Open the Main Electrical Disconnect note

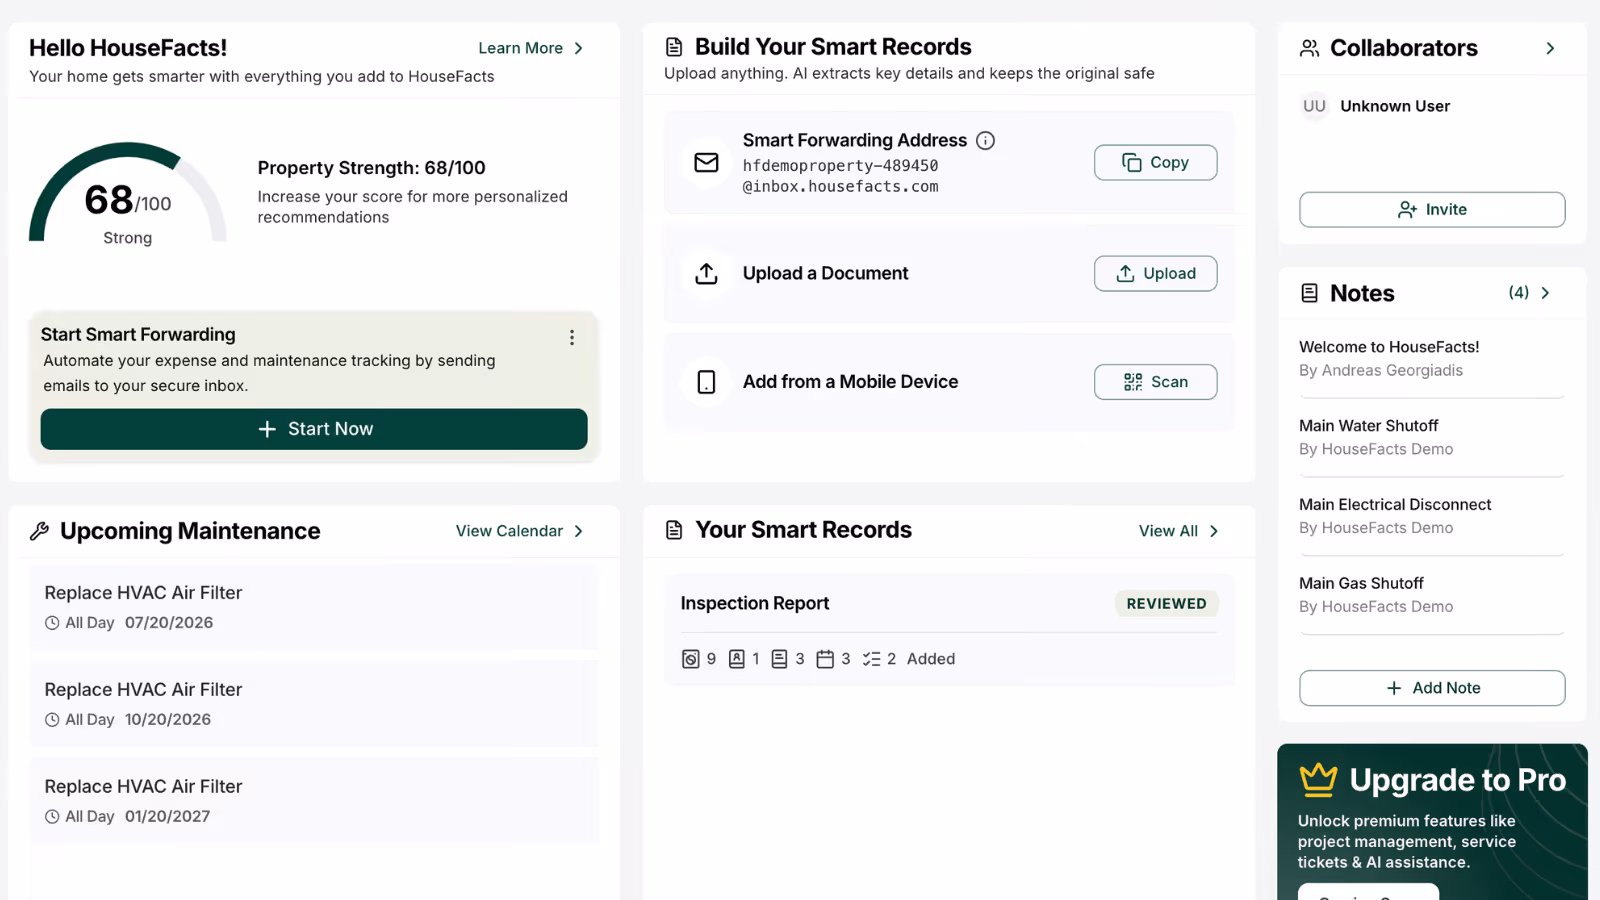coord(1431,516)
